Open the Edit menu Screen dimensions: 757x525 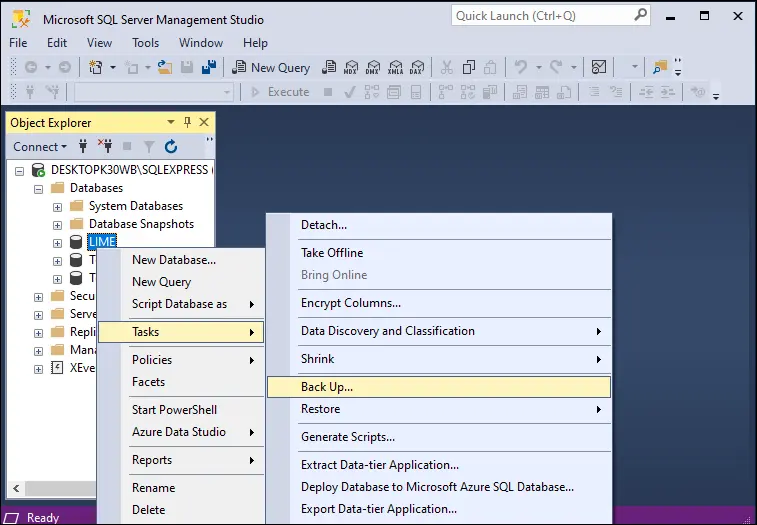tap(56, 43)
